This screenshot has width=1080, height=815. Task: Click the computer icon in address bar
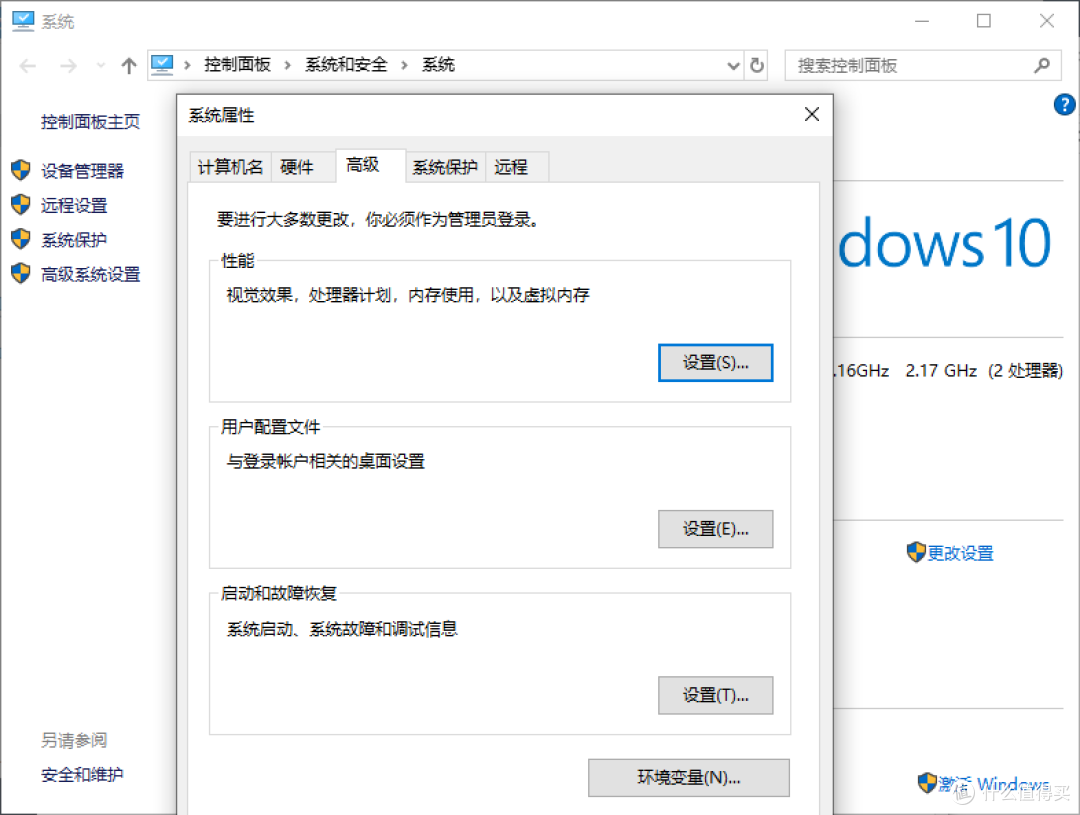point(162,65)
